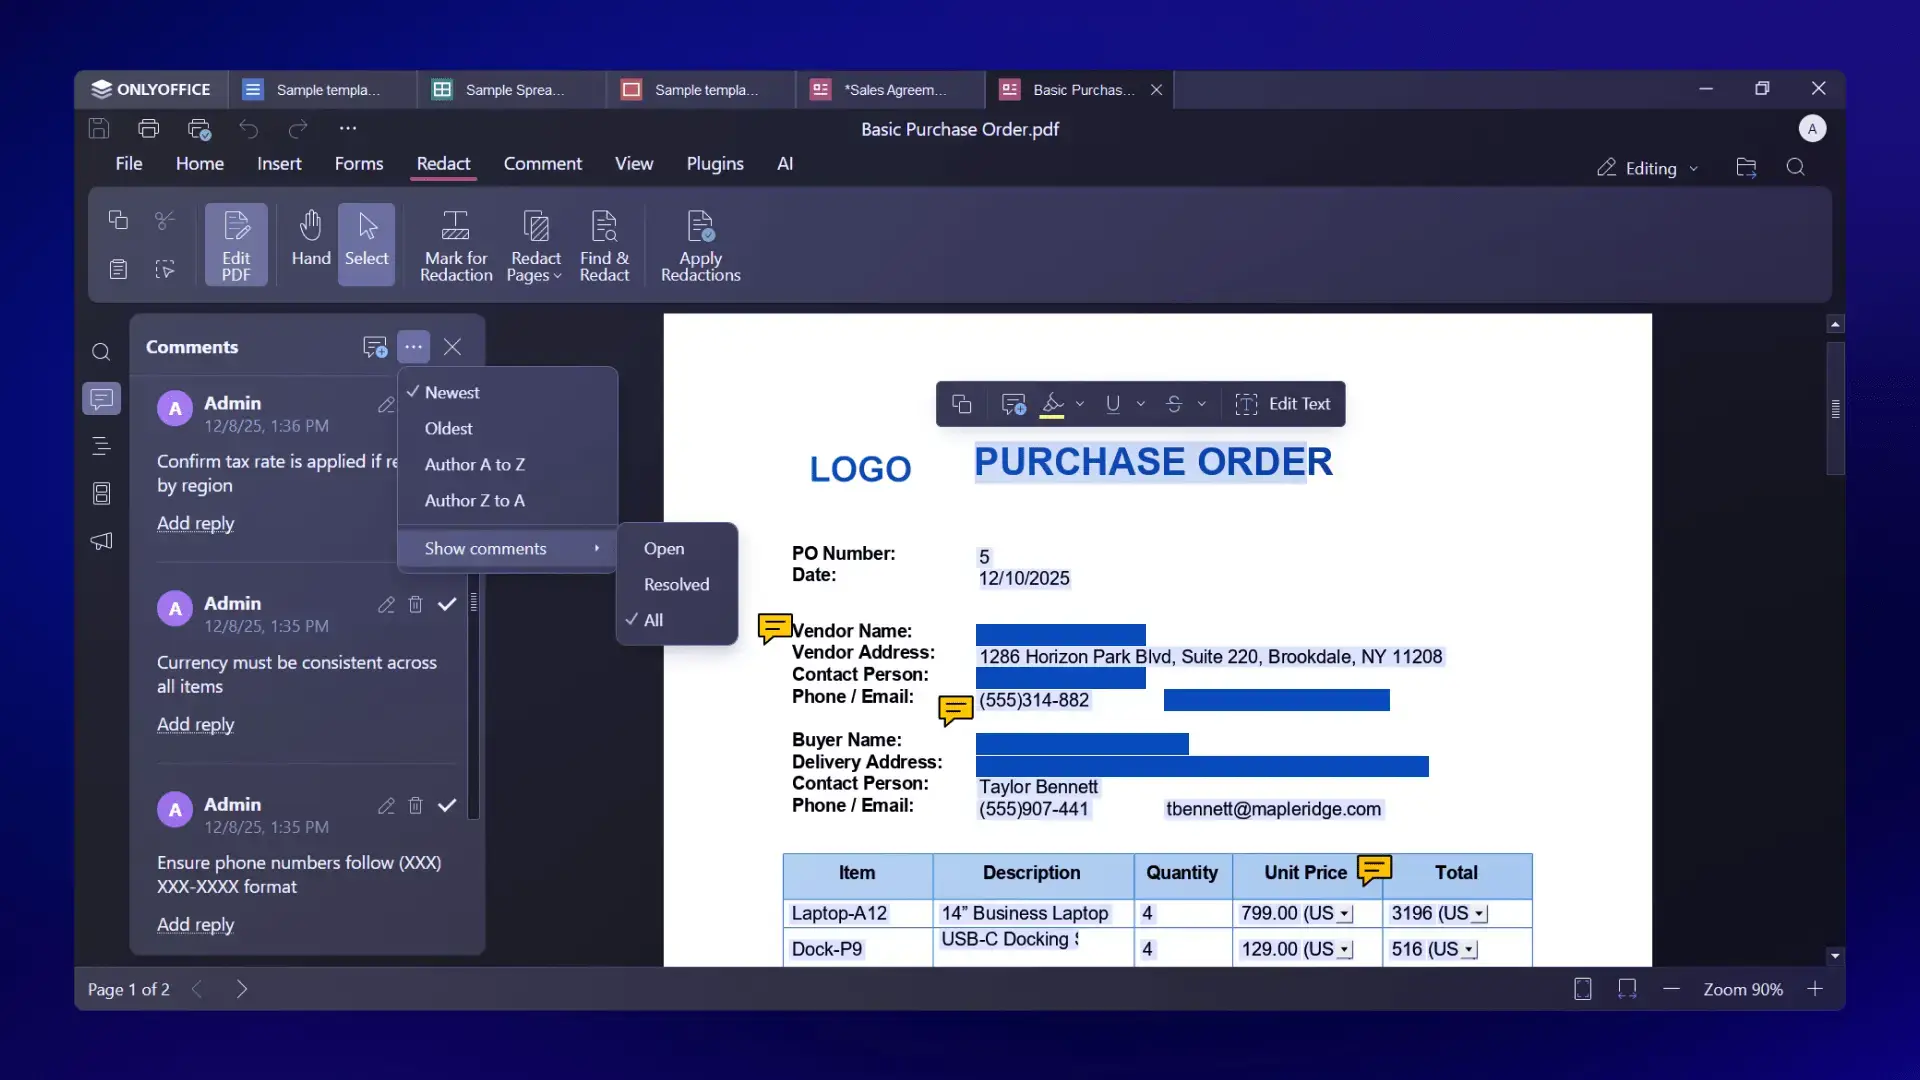Open highlight color dropdown arrow in floating toolbar
The height and width of the screenshot is (1080, 1920).
point(1080,404)
